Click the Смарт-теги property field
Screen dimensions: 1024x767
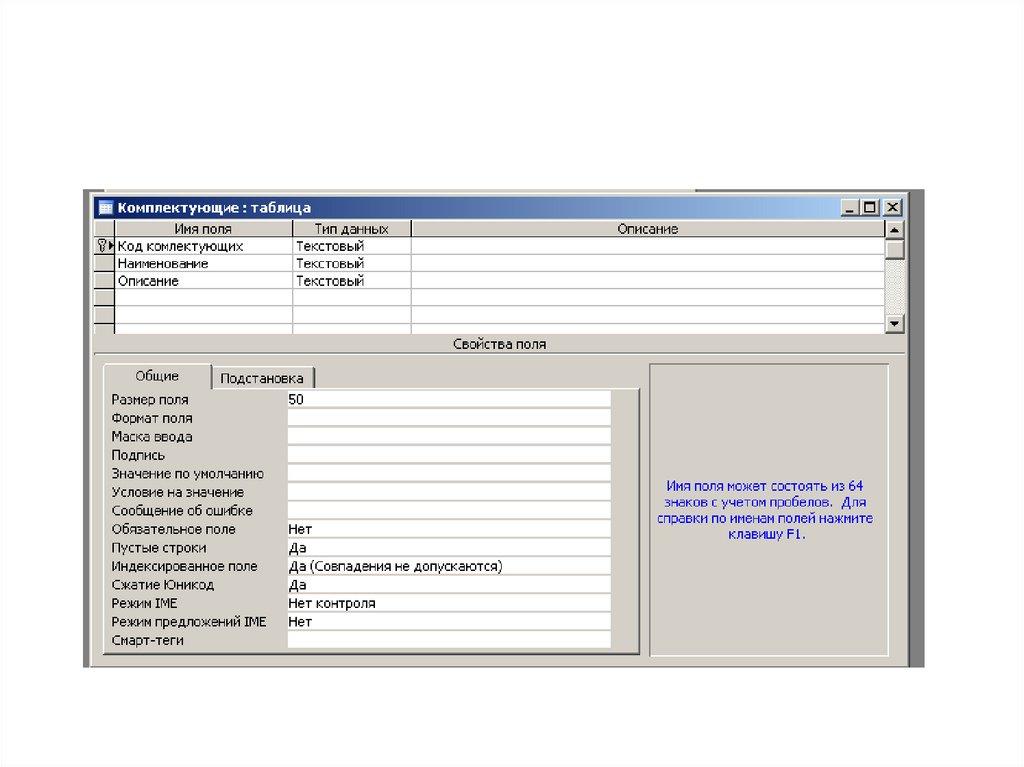[448, 640]
